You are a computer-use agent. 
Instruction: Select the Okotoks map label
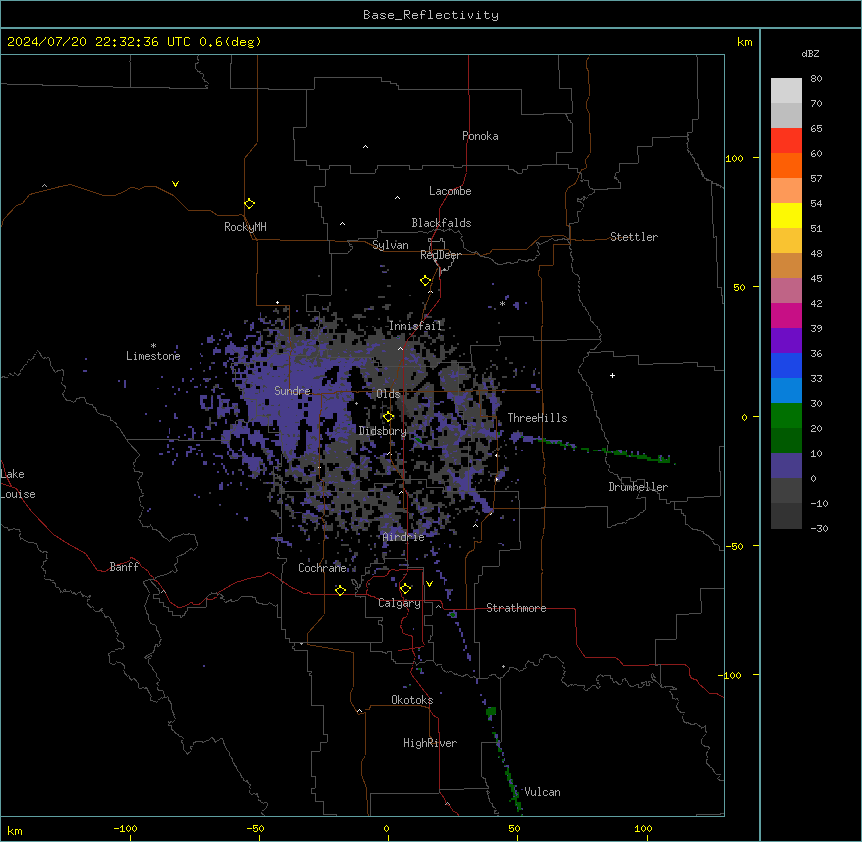[x=412, y=700]
